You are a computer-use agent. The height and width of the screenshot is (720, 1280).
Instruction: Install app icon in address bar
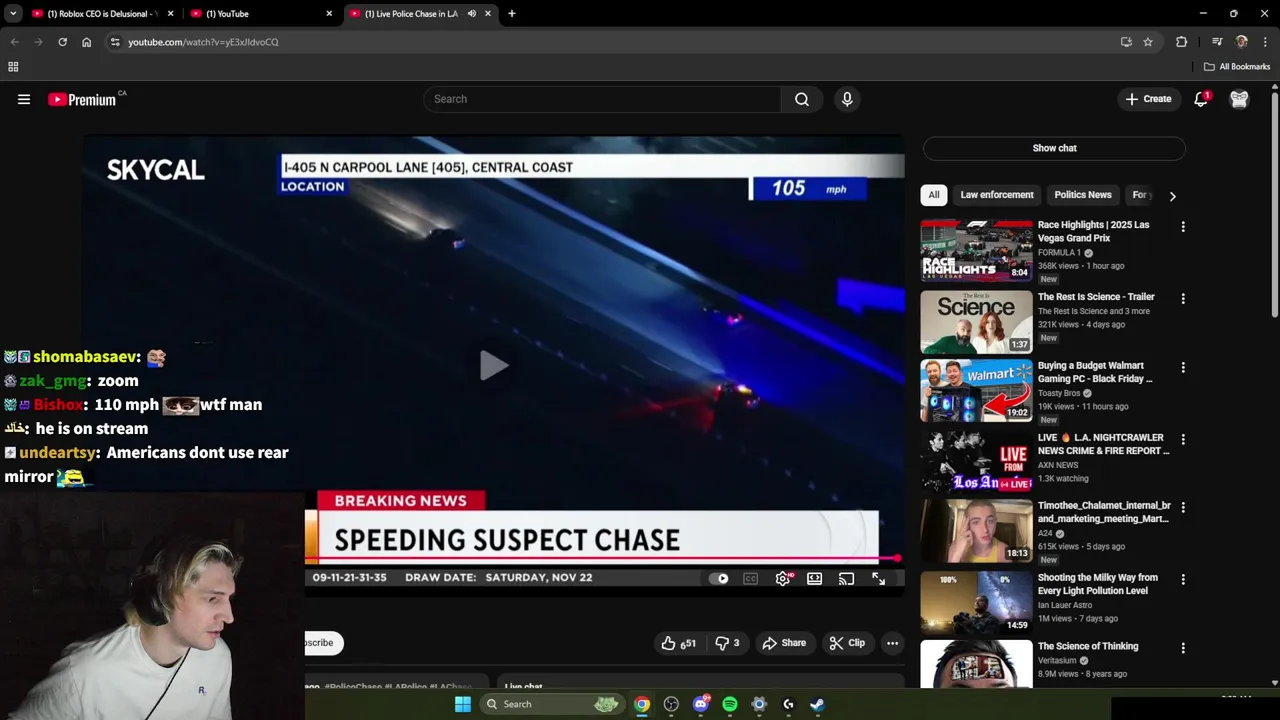coord(1126,42)
